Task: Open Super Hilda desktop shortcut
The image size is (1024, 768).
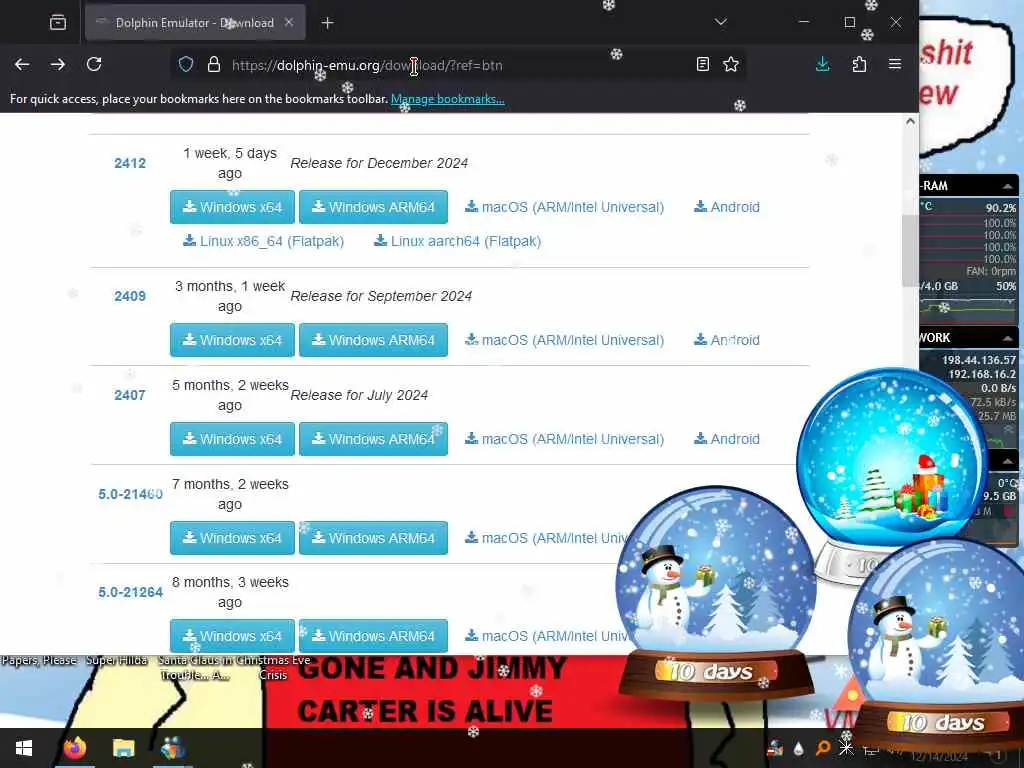Action: [117, 660]
